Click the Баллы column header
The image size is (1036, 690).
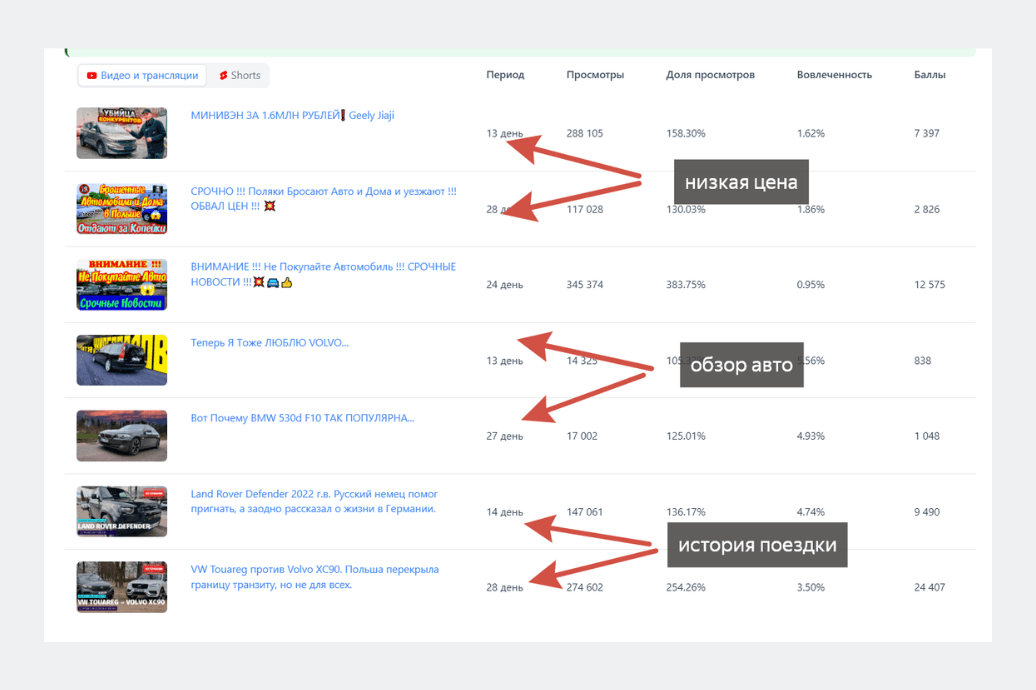(x=929, y=75)
